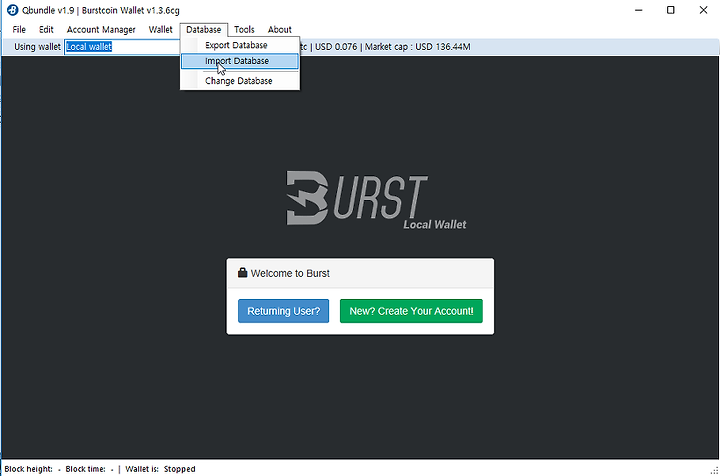
Task: Choose Export Database from the menu
Action: [240, 45]
